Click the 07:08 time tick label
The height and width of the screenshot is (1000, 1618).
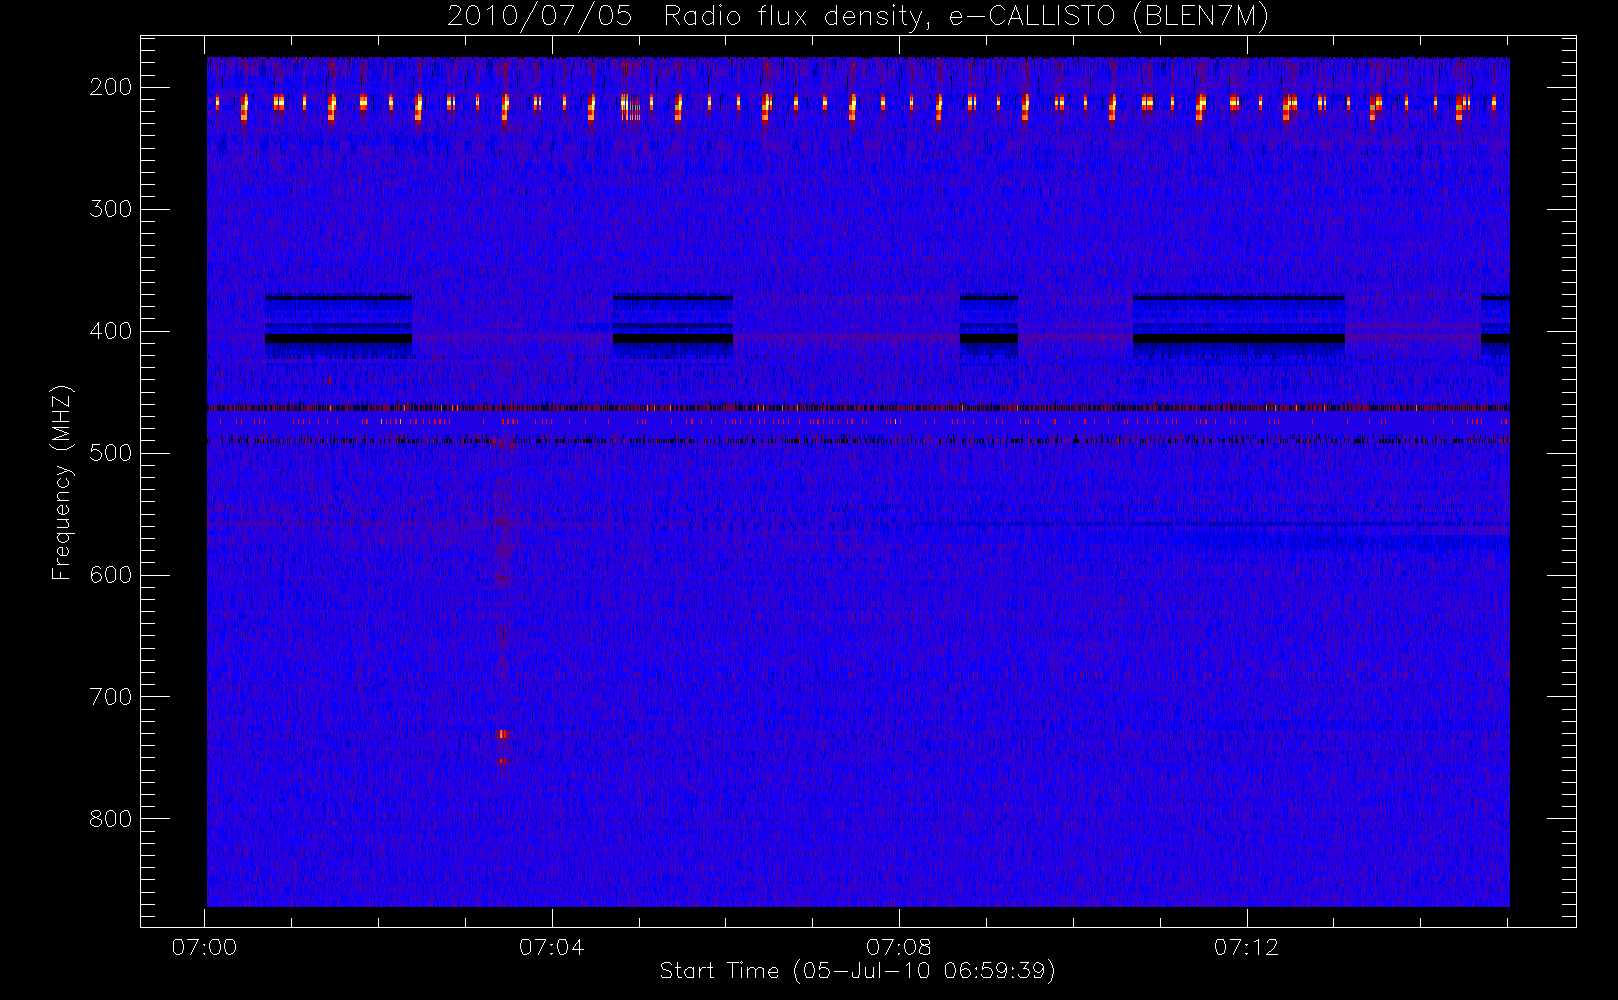pos(898,947)
